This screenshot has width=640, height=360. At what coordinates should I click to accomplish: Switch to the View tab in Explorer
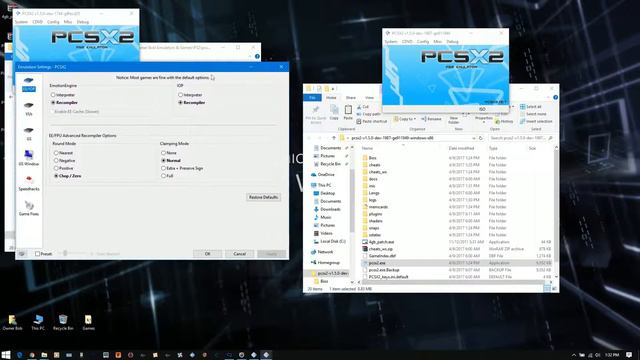tap(369, 98)
